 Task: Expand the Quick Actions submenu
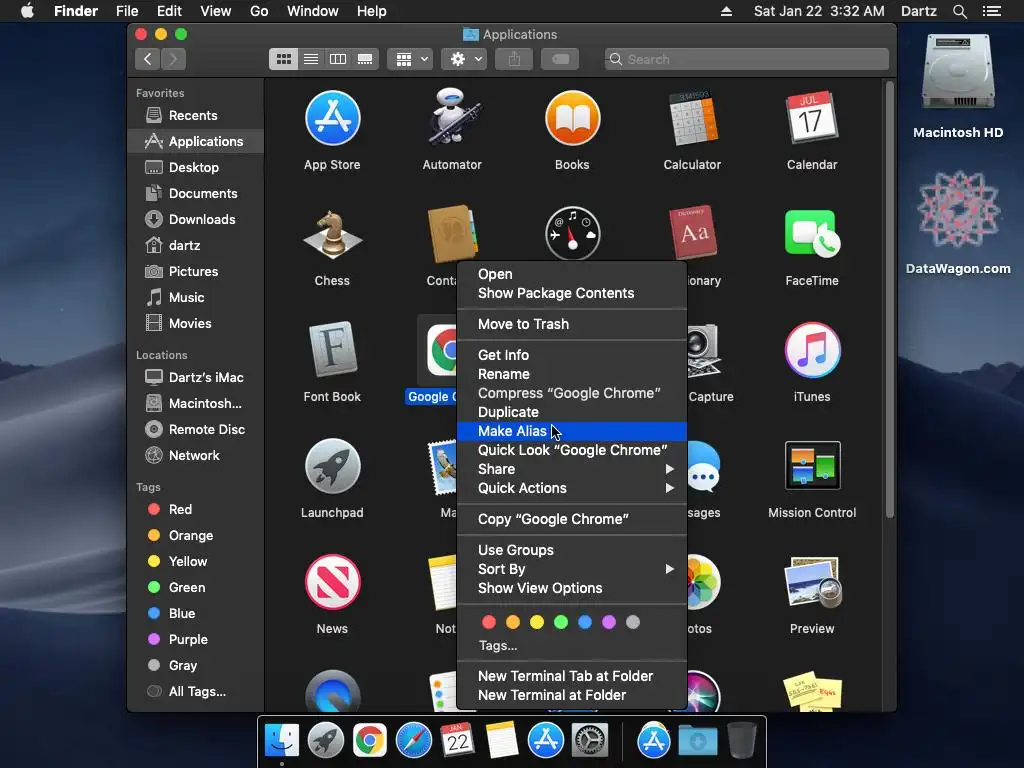point(572,488)
